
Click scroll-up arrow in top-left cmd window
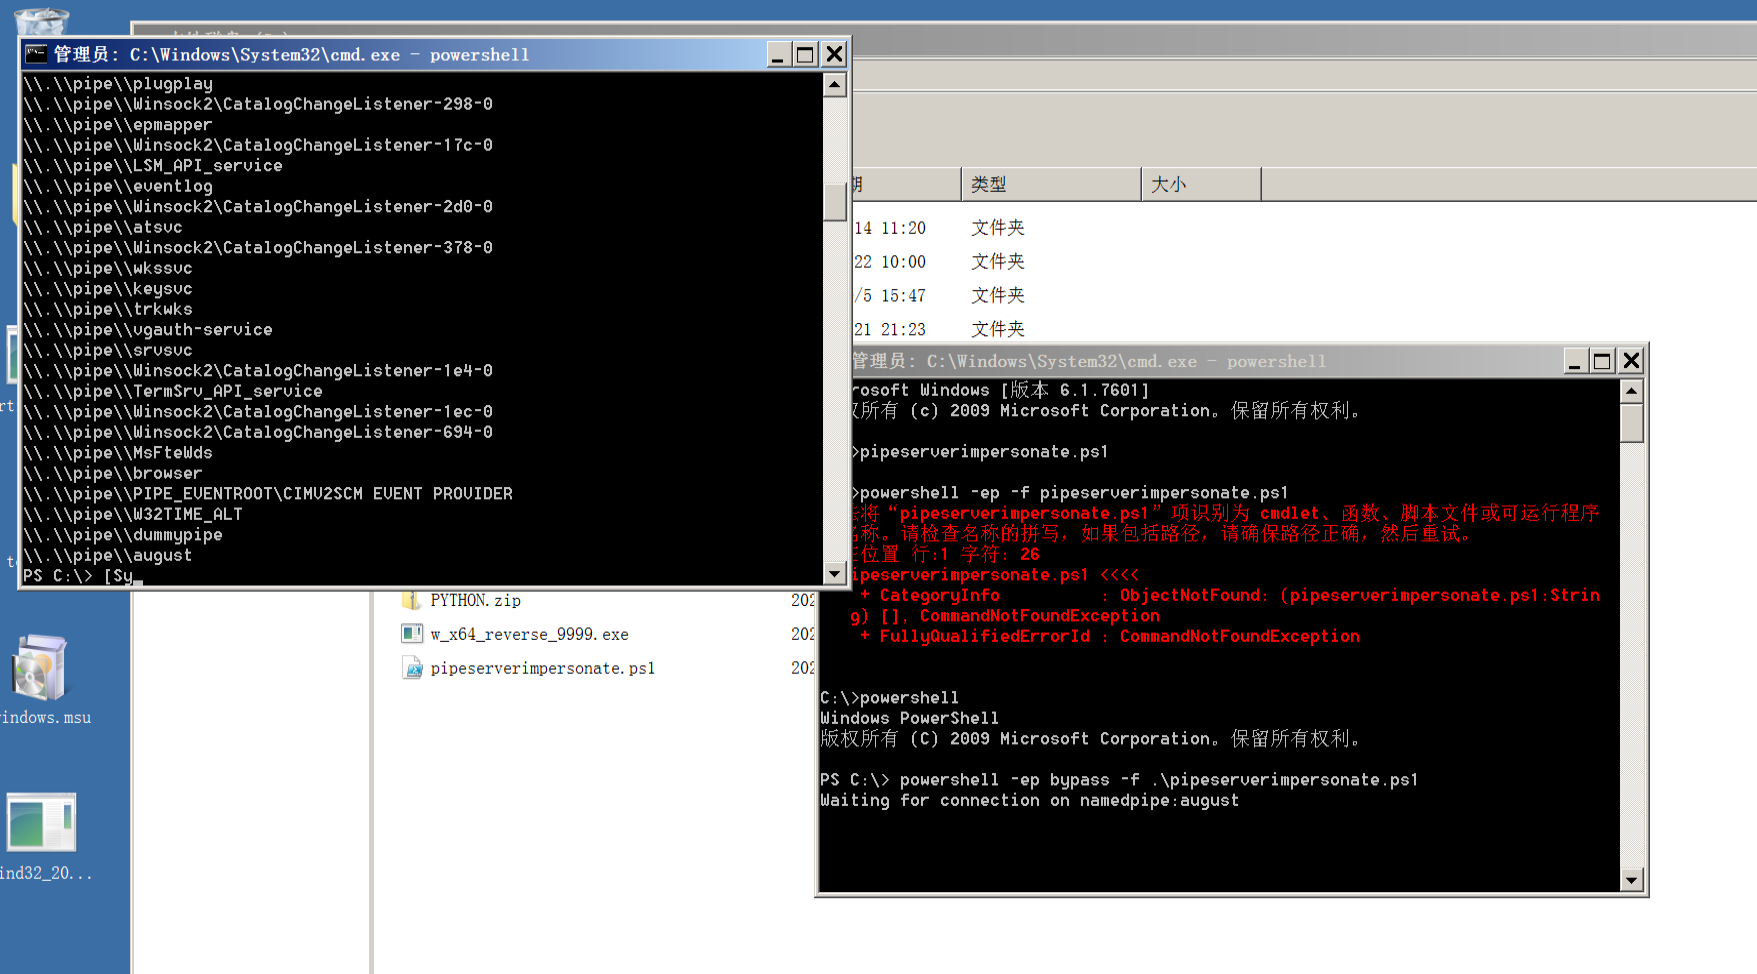(835, 85)
